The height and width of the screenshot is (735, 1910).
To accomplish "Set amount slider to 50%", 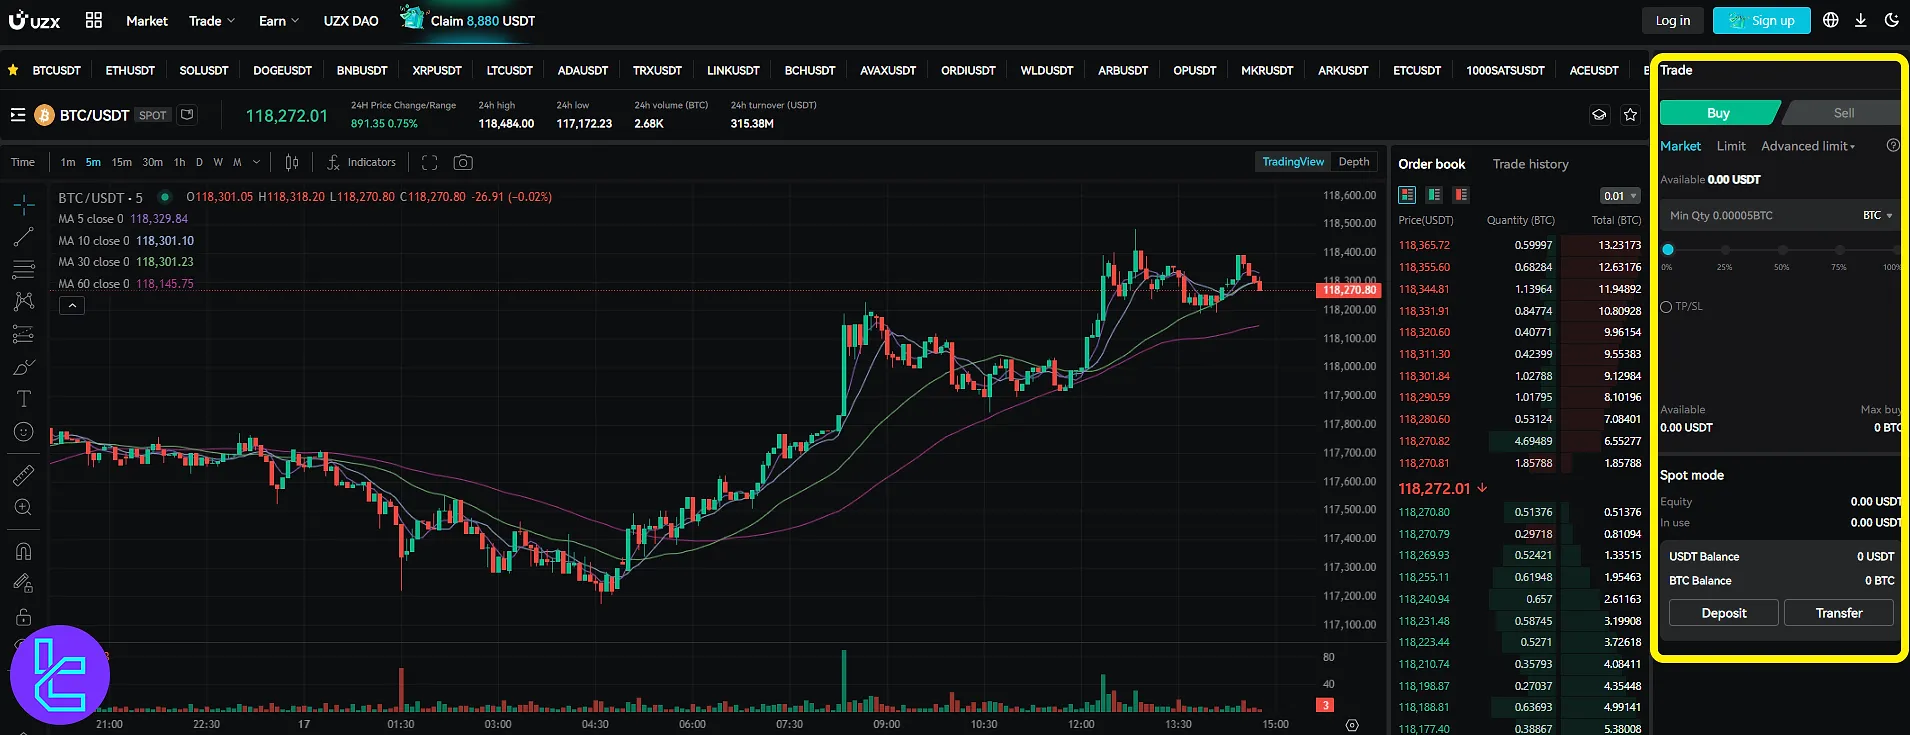I will click(x=1781, y=250).
